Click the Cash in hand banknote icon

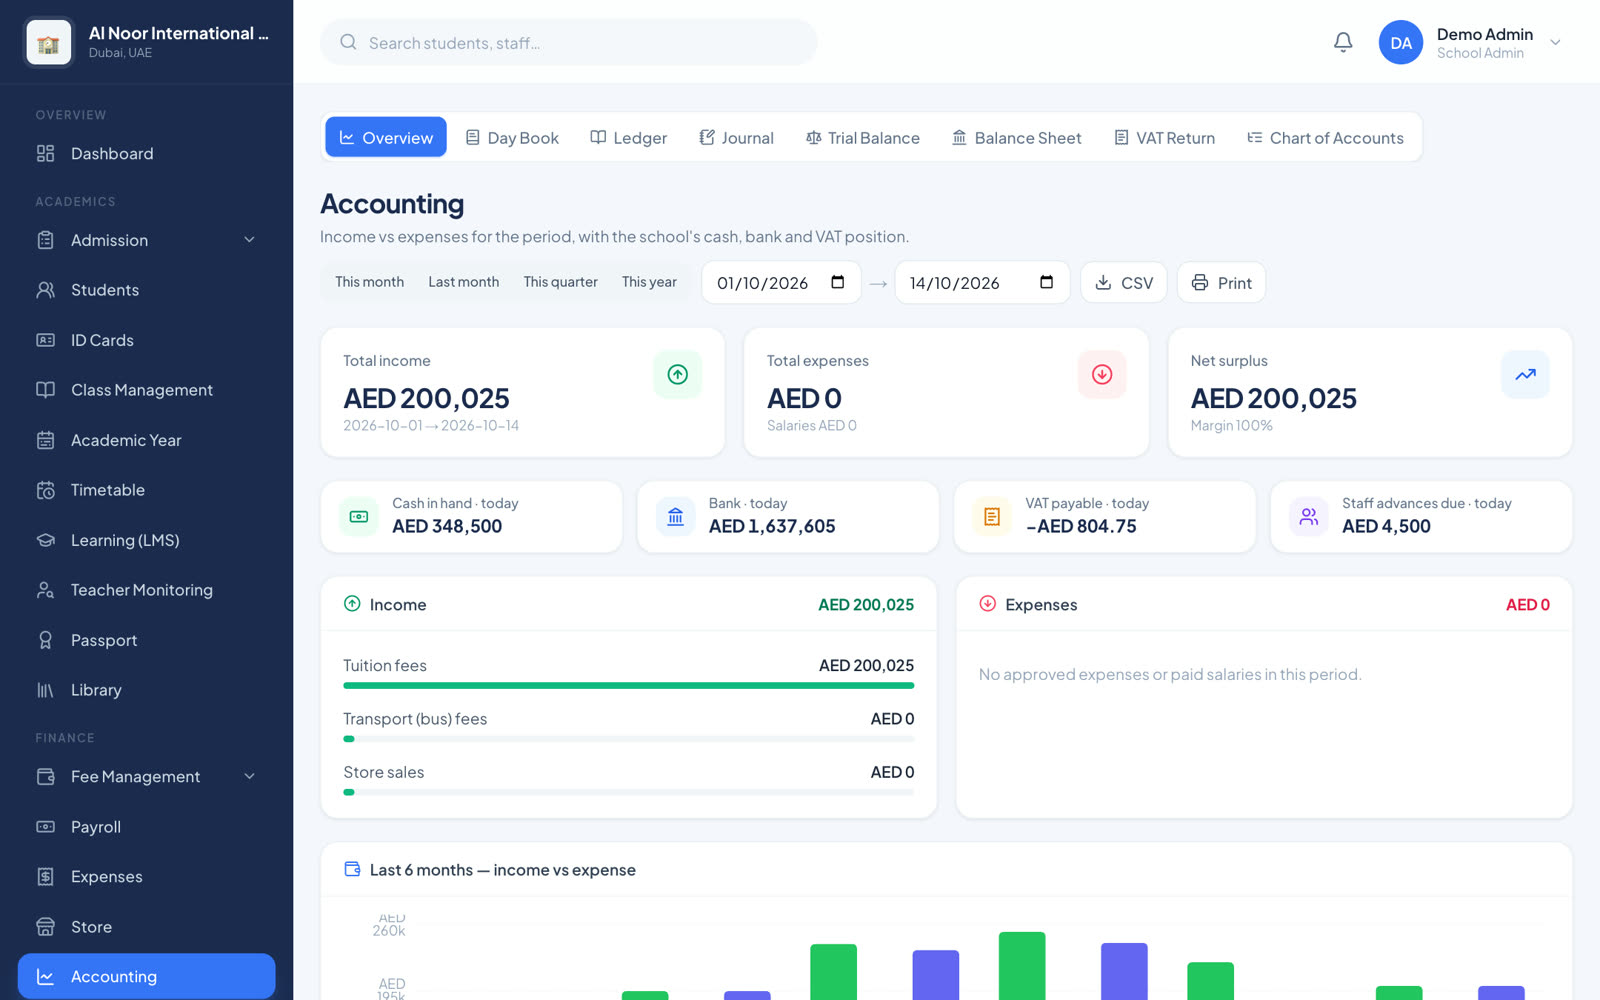359,516
